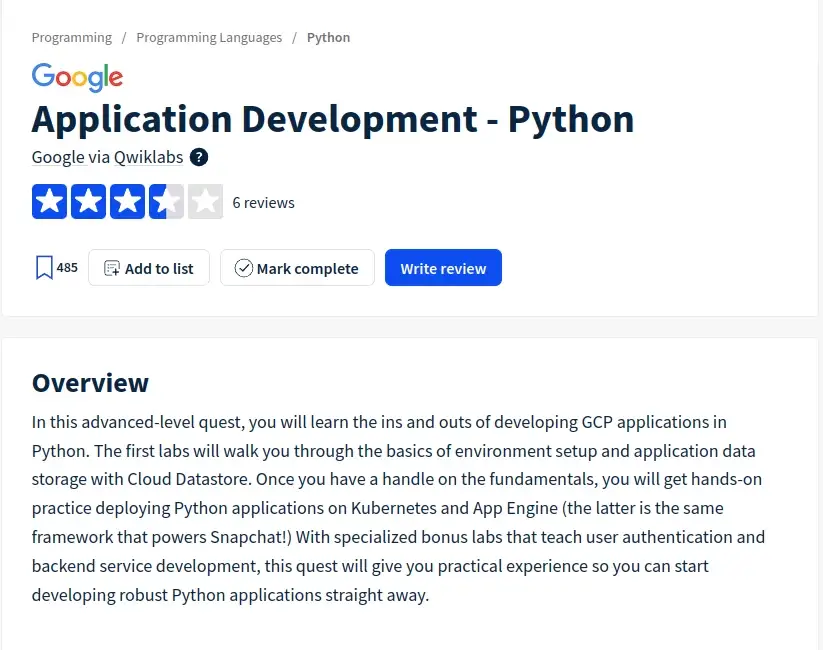Bookmark the course with the bookmark icon

coord(44,268)
